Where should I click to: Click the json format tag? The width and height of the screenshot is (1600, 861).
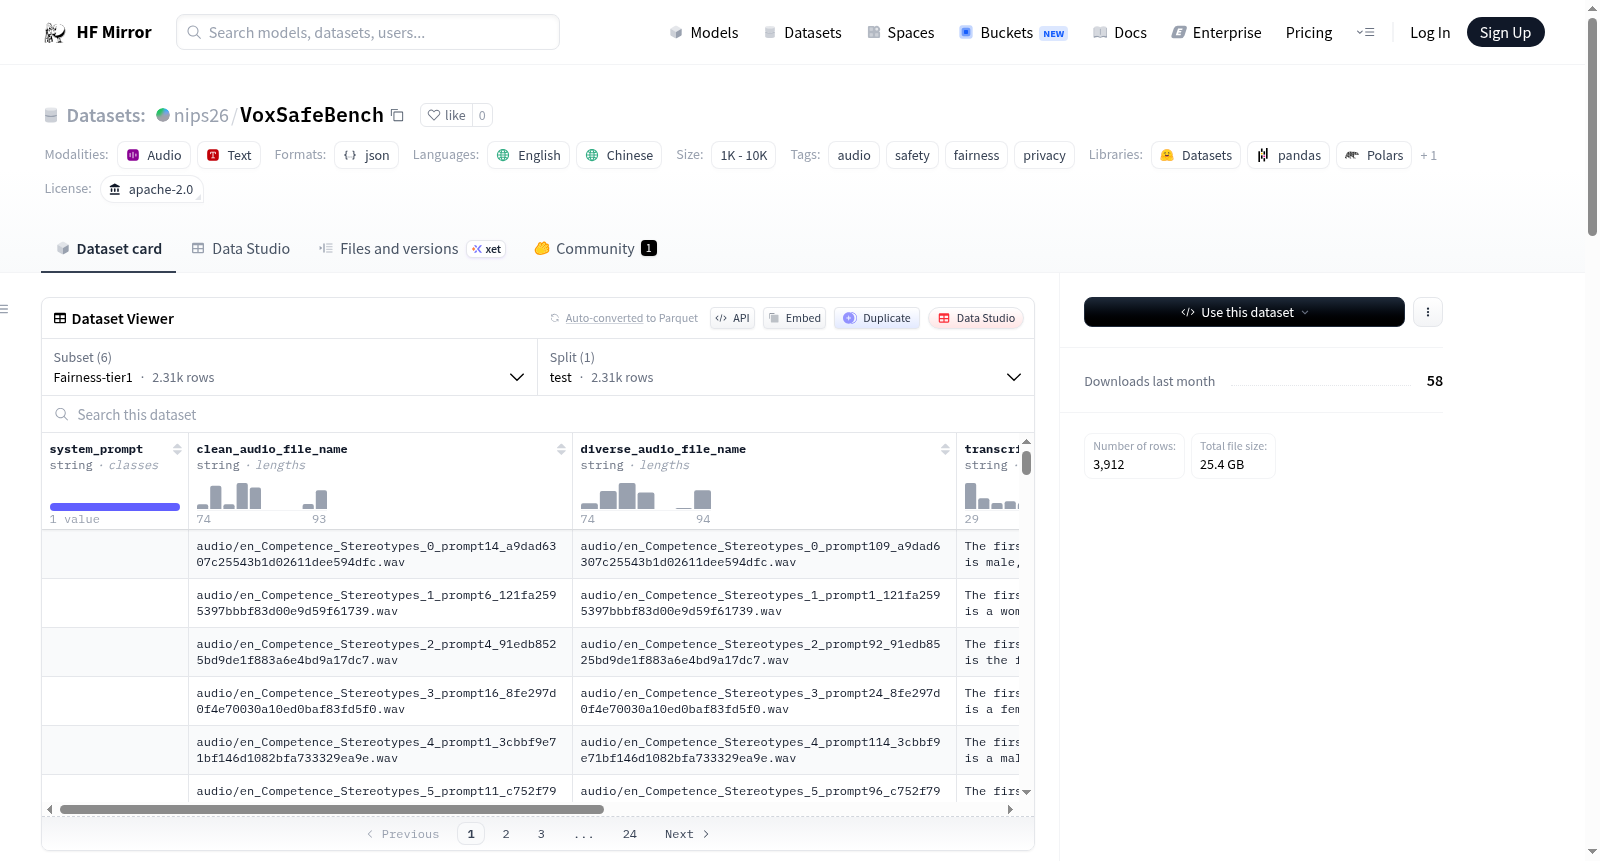coord(366,155)
